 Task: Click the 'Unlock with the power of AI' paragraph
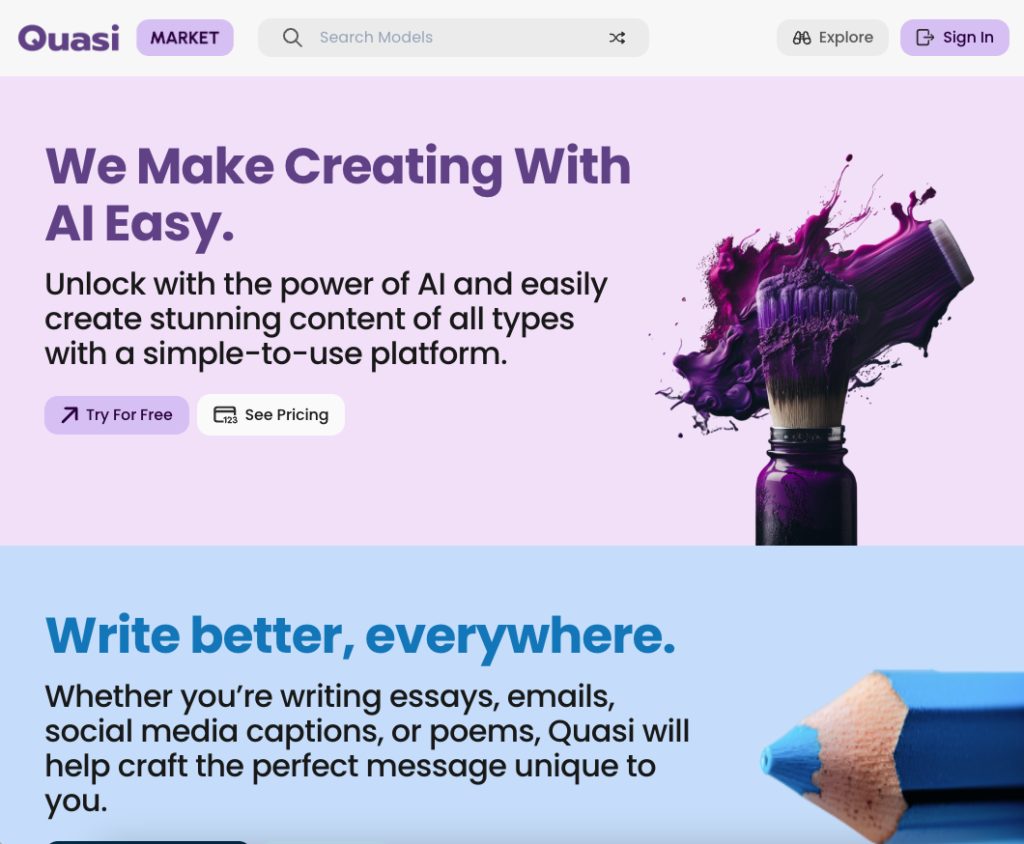[326, 319]
